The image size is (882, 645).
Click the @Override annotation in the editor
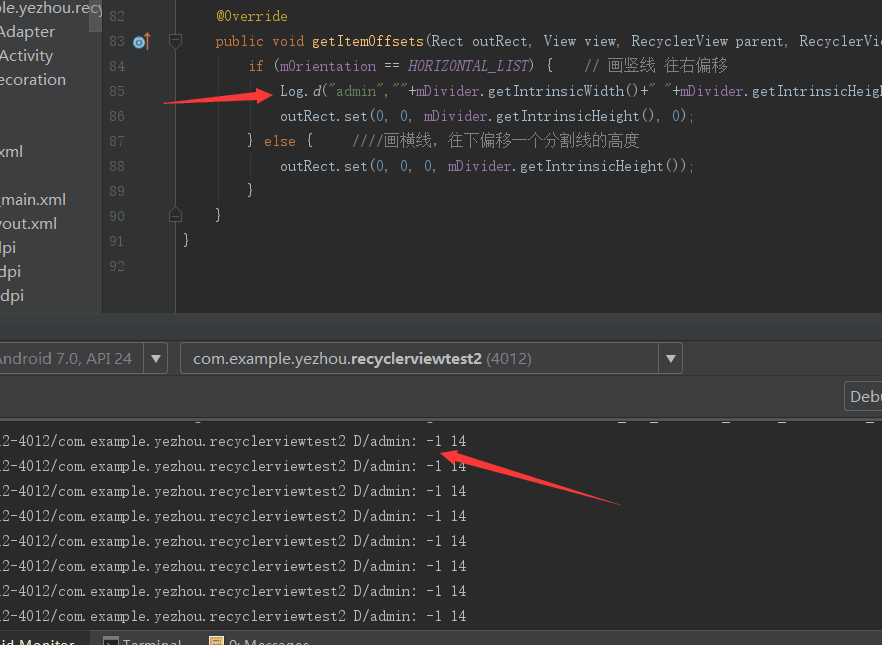click(252, 16)
